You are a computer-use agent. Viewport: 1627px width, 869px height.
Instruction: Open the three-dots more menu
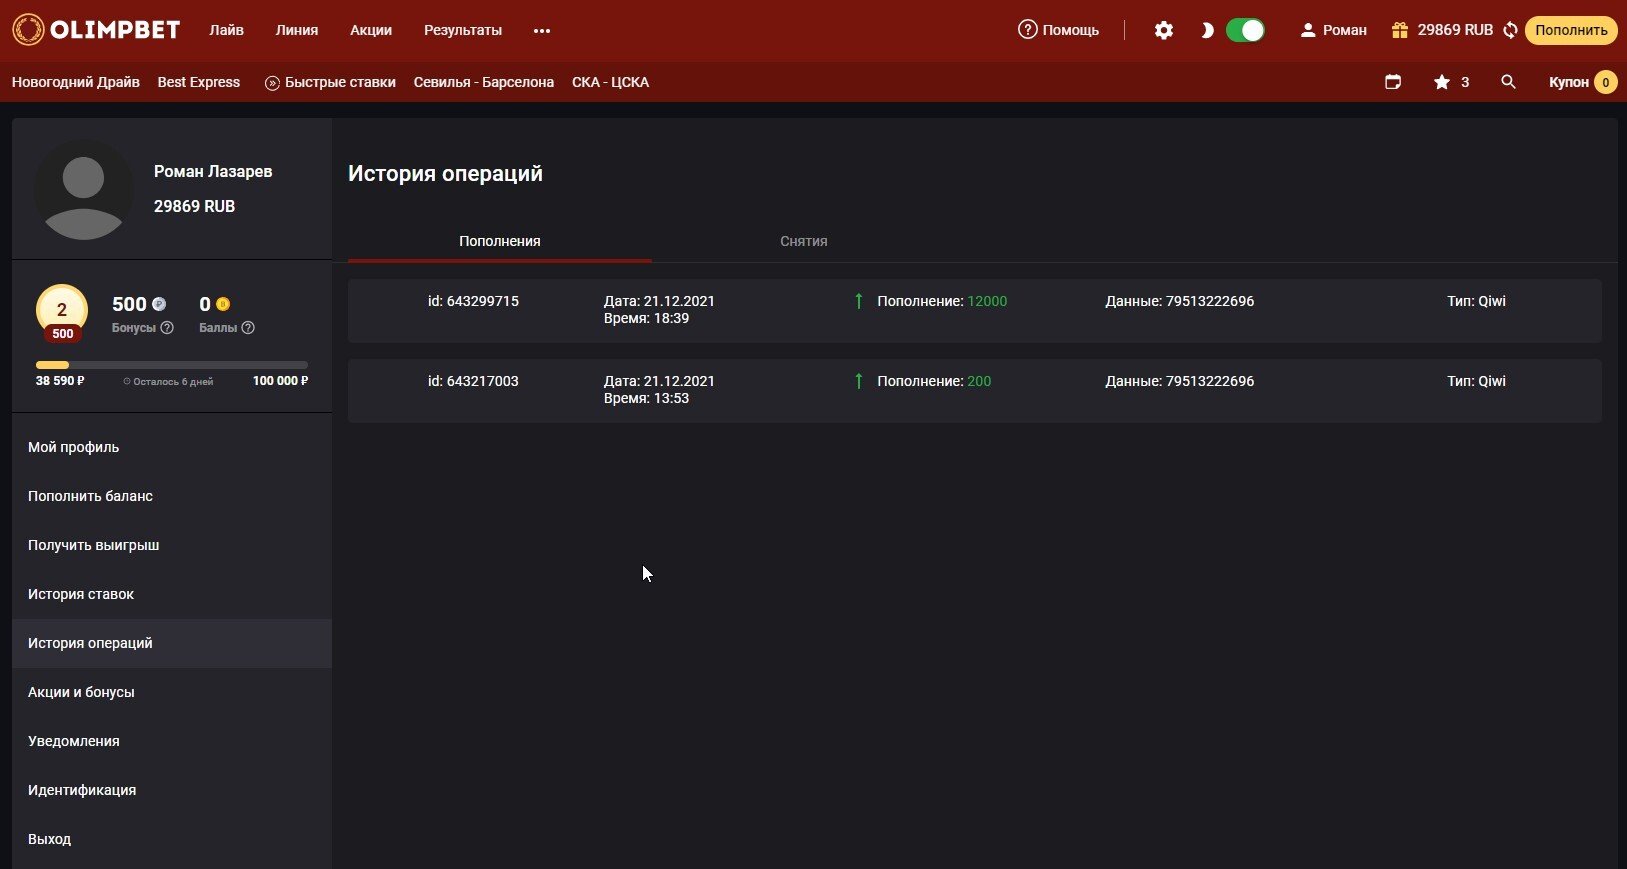pyautogui.click(x=542, y=31)
